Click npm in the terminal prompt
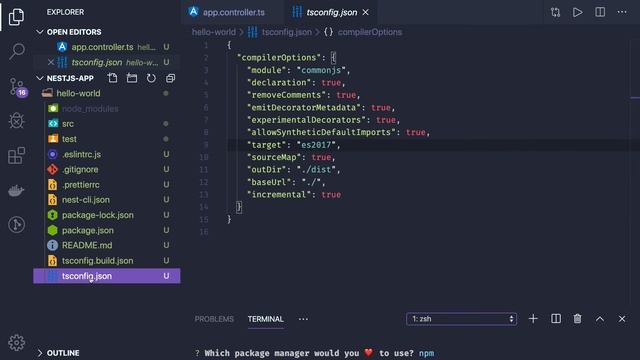Screen dimensions: 640x360 click(427, 353)
